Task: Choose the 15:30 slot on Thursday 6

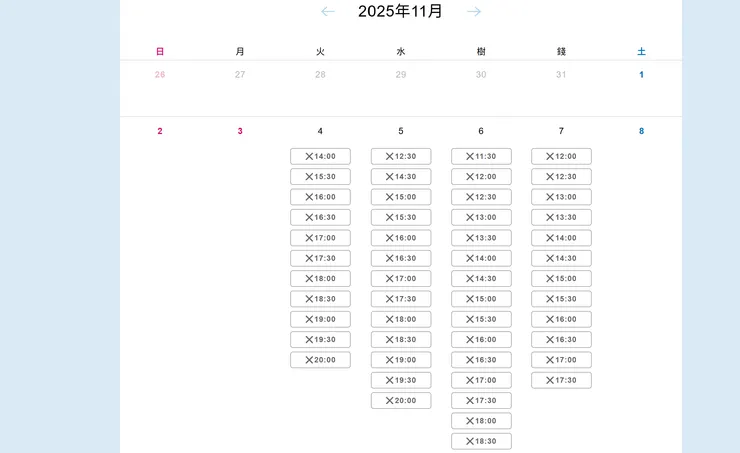Action: 481,319
